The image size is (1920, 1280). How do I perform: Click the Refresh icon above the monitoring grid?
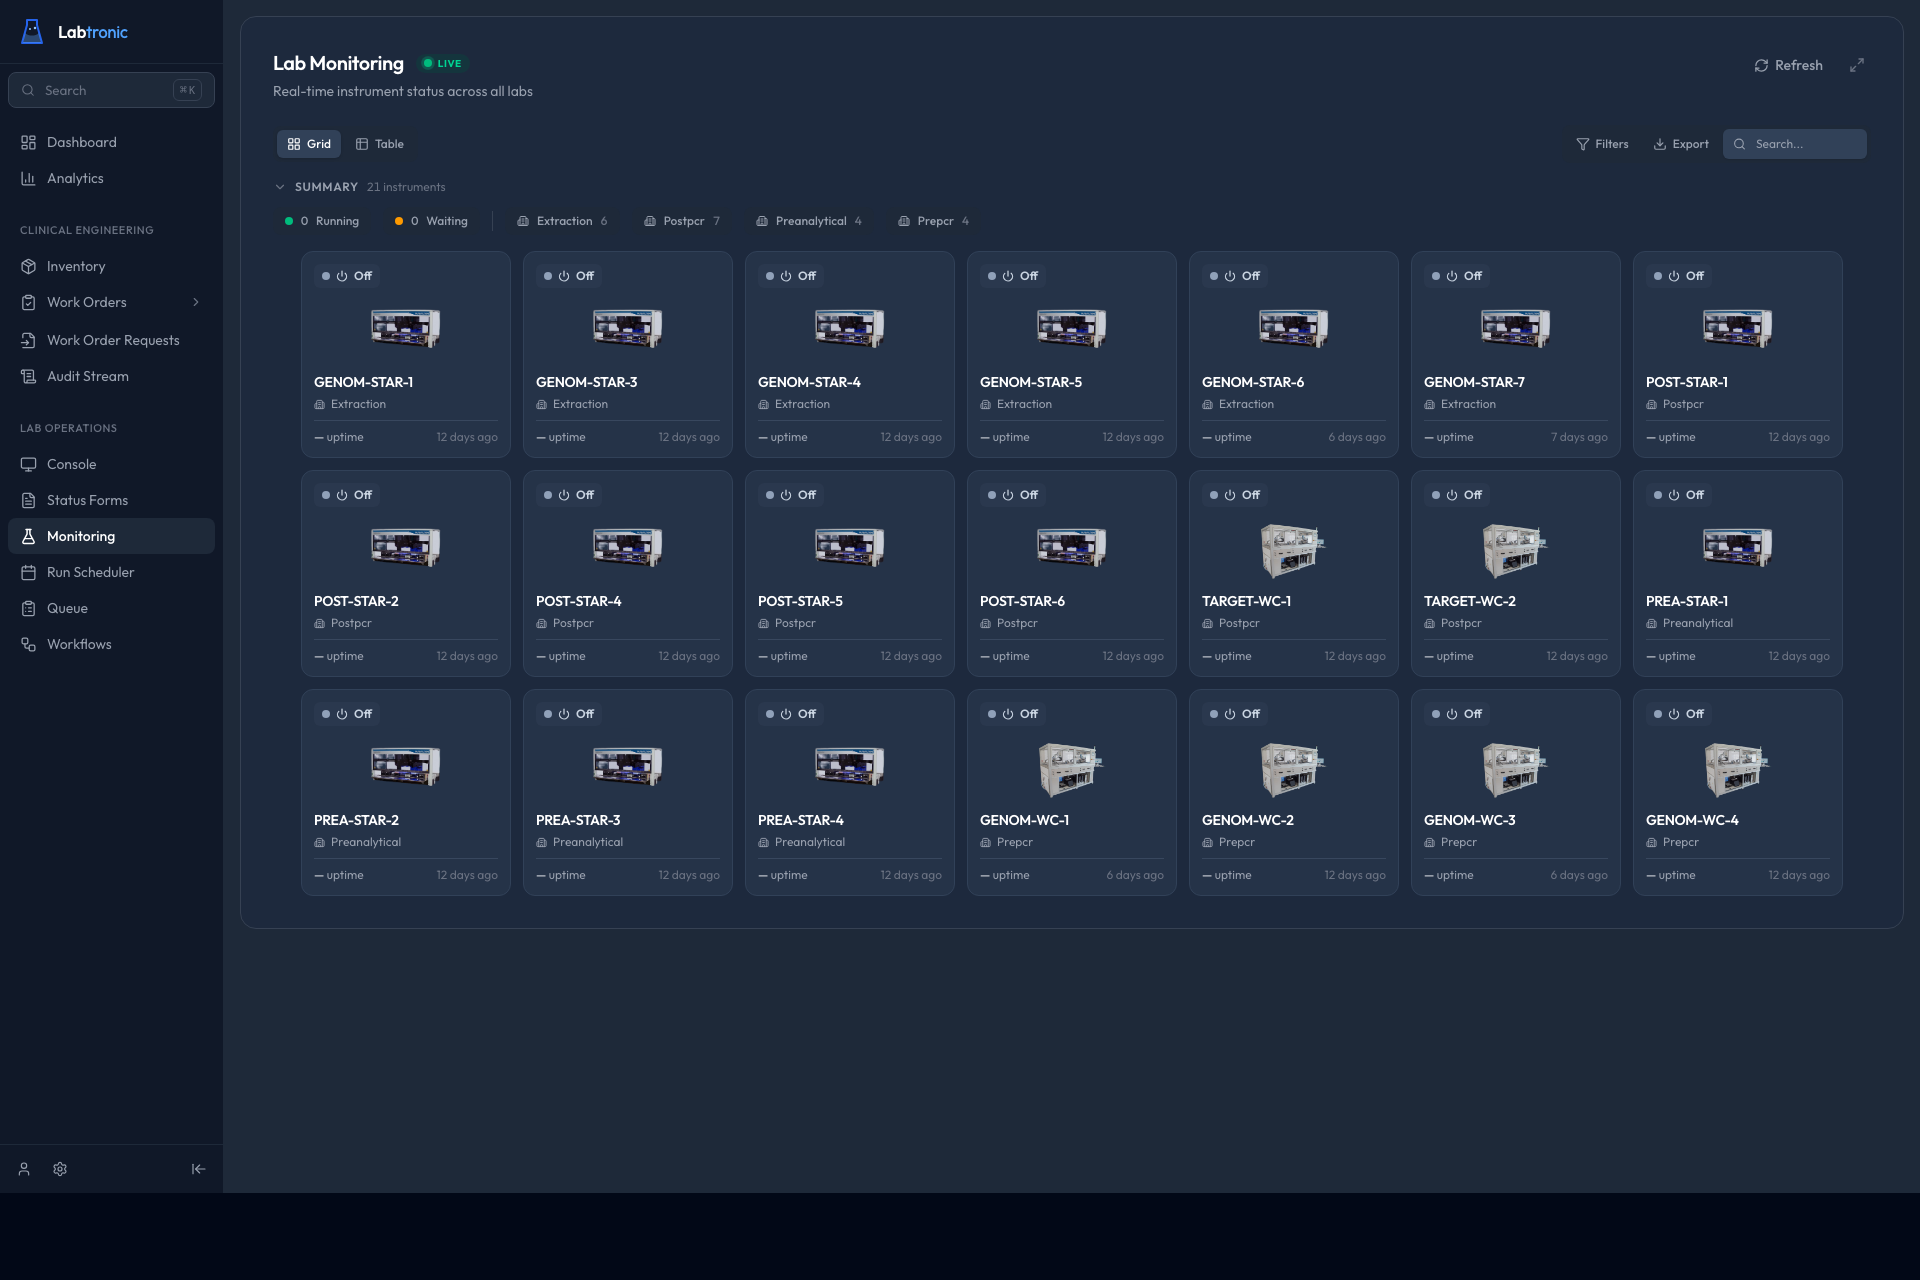pyautogui.click(x=1763, y=65)
